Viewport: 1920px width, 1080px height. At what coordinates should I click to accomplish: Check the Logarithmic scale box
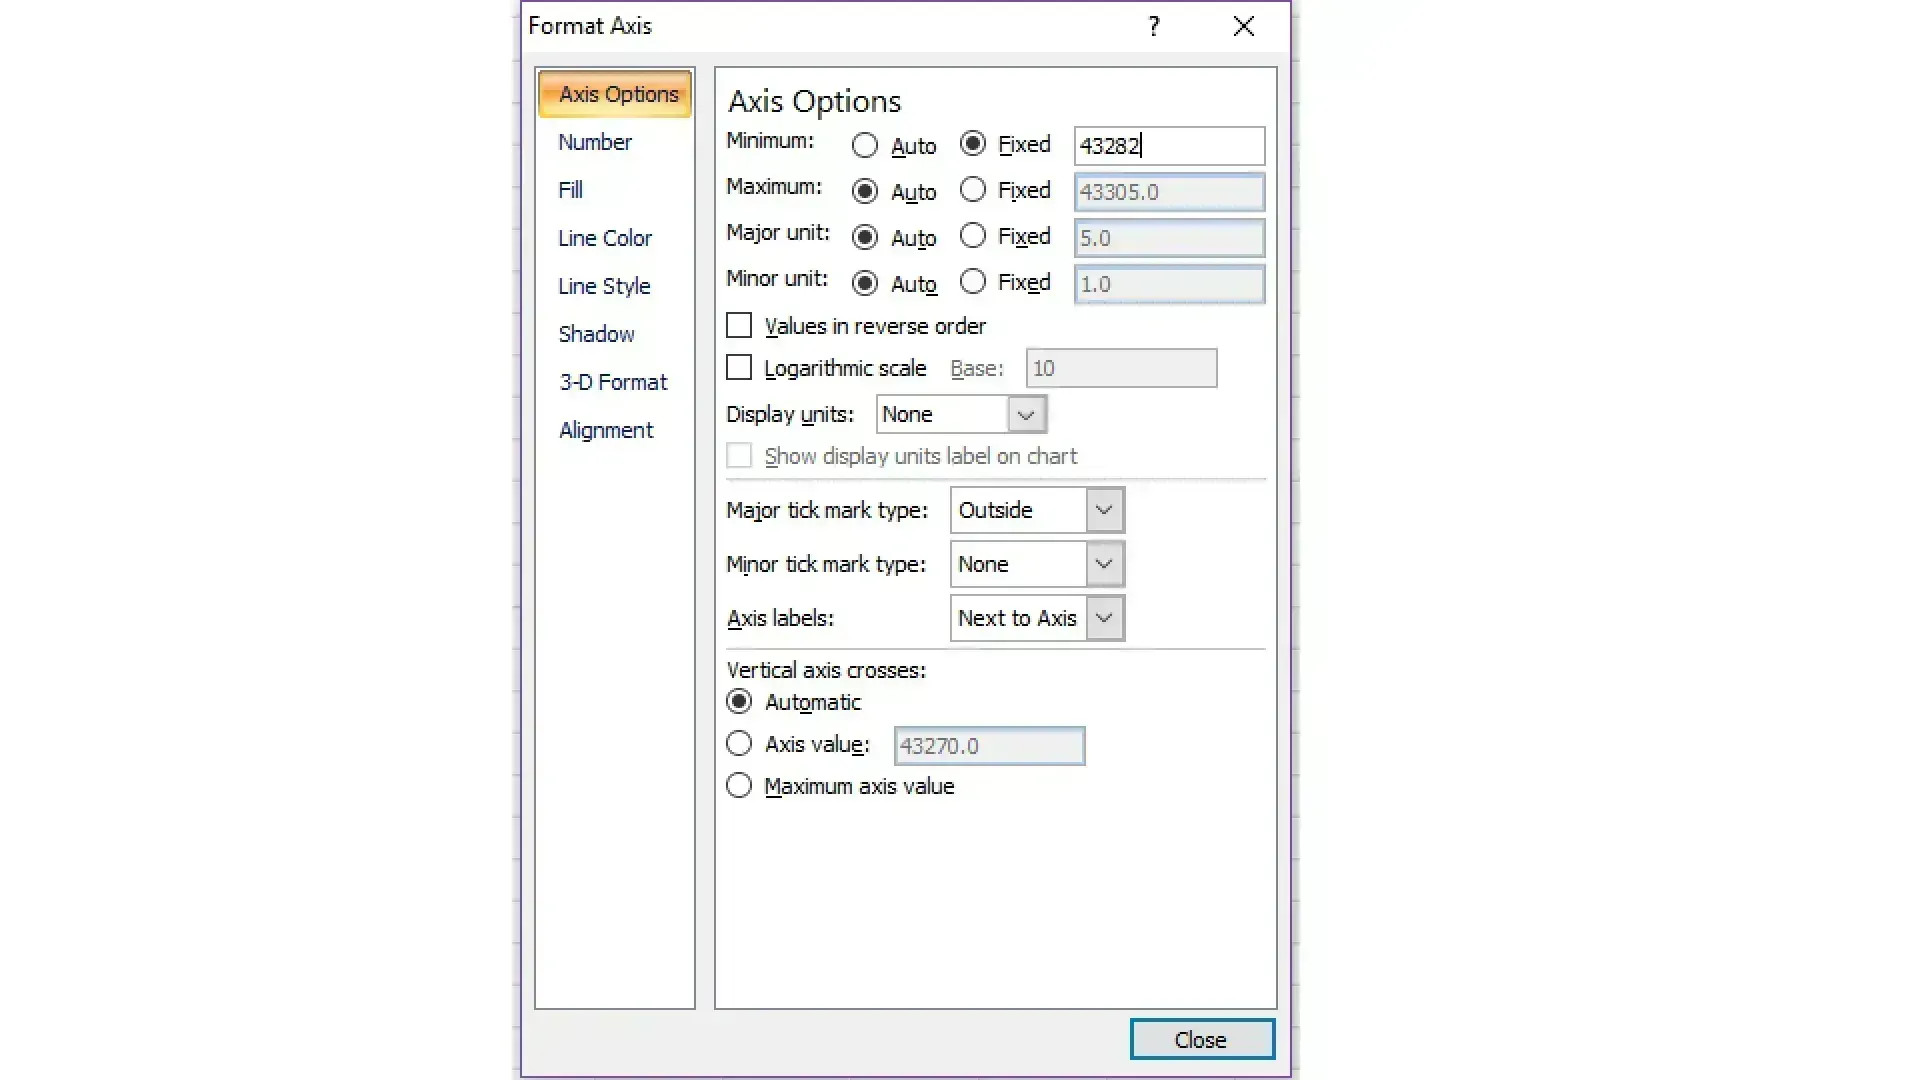739,368
